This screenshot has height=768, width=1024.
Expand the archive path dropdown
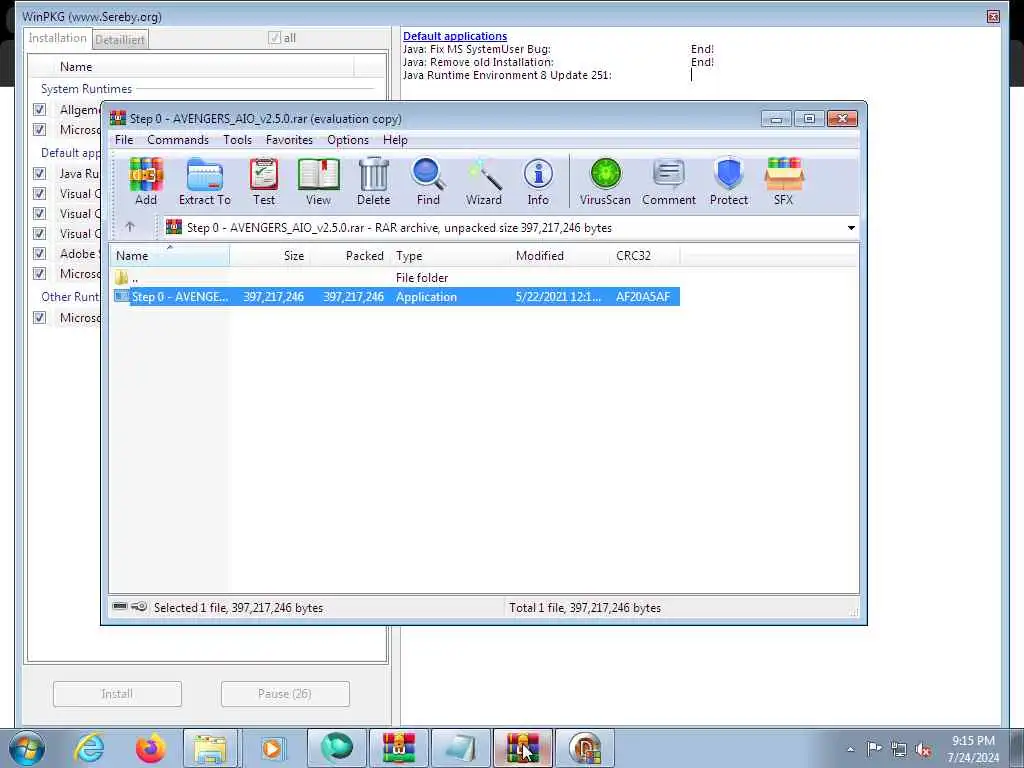click(851, 228)
